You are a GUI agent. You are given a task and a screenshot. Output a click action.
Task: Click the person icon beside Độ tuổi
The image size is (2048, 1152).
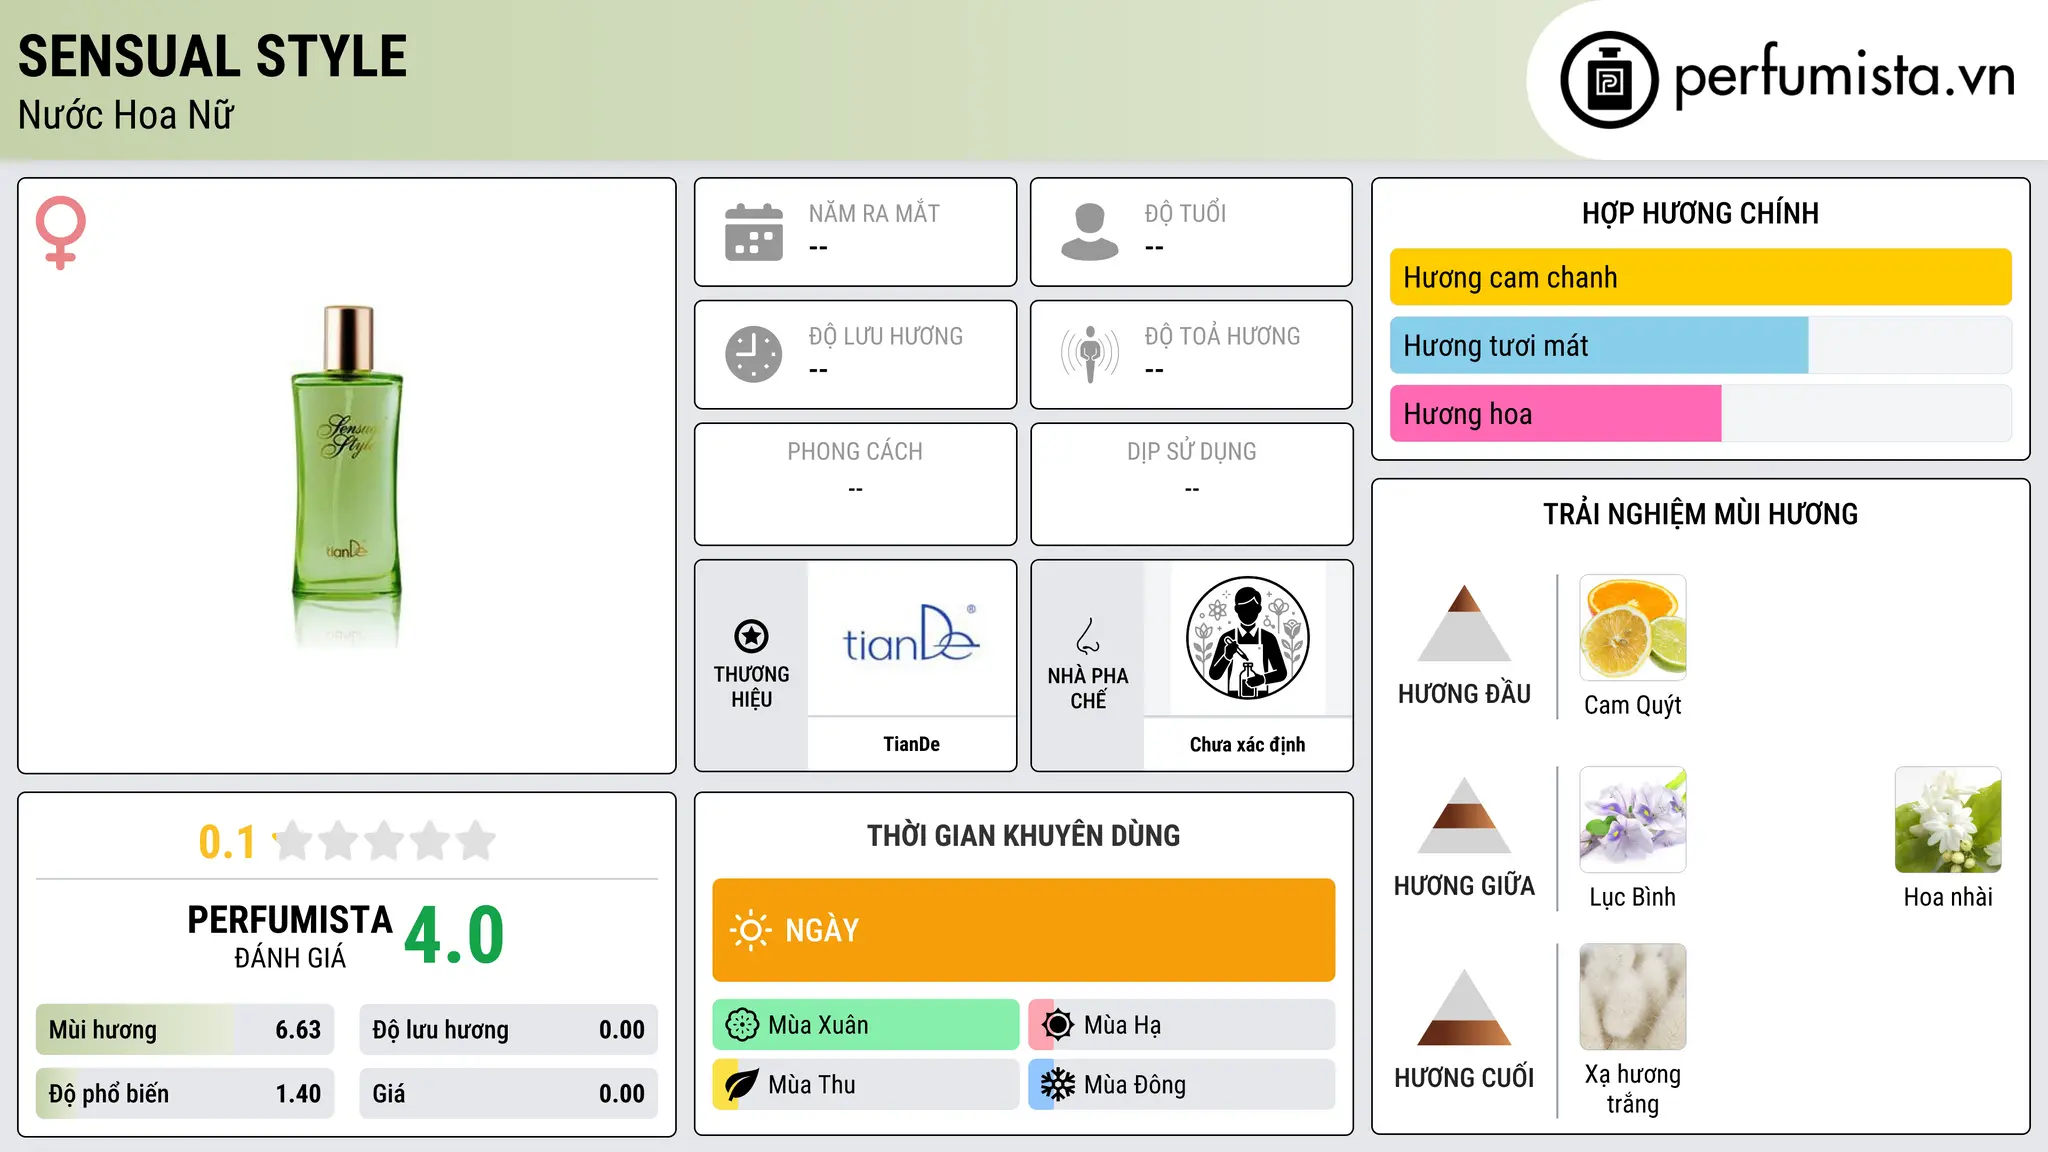tap(1090, 232)
